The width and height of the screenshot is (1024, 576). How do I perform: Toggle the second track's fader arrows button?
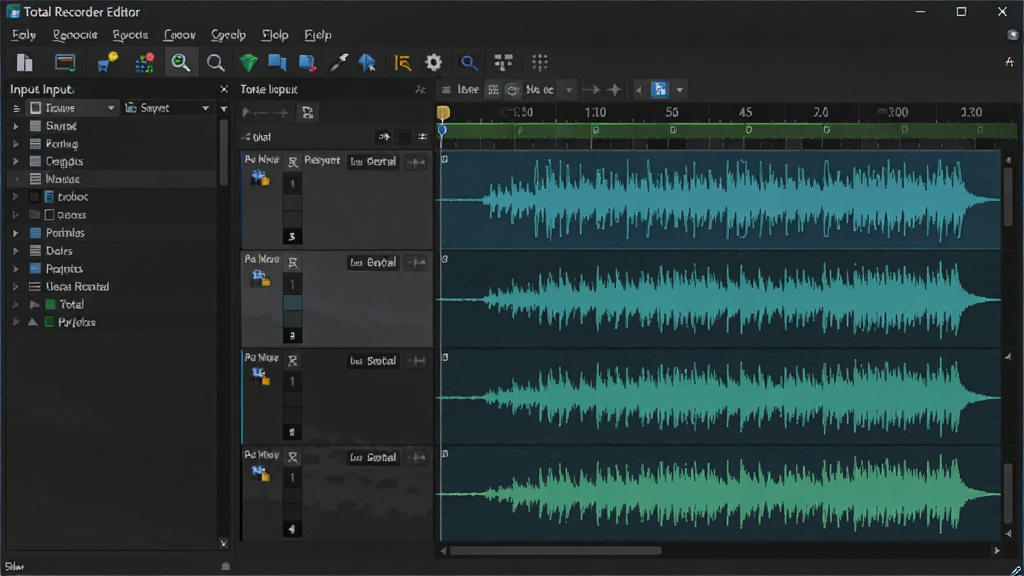click(416, 263)
